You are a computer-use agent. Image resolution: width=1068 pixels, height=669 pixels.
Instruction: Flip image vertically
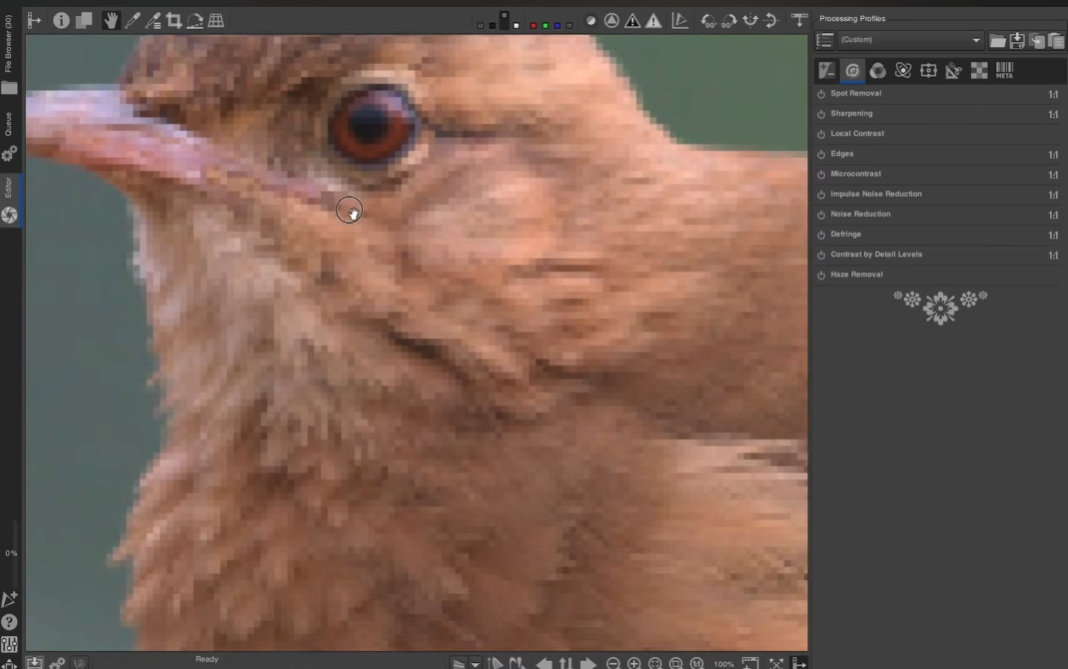coord(771,20)
